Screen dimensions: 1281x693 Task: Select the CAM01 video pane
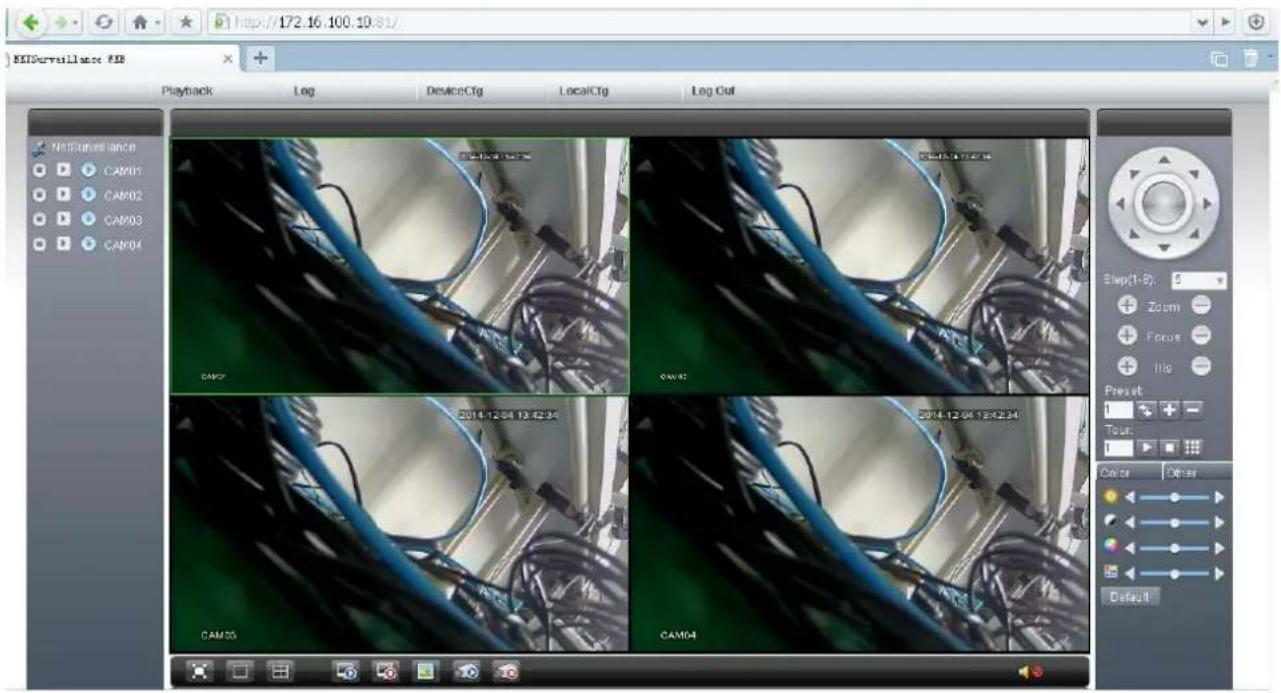[x=400, y=265]
